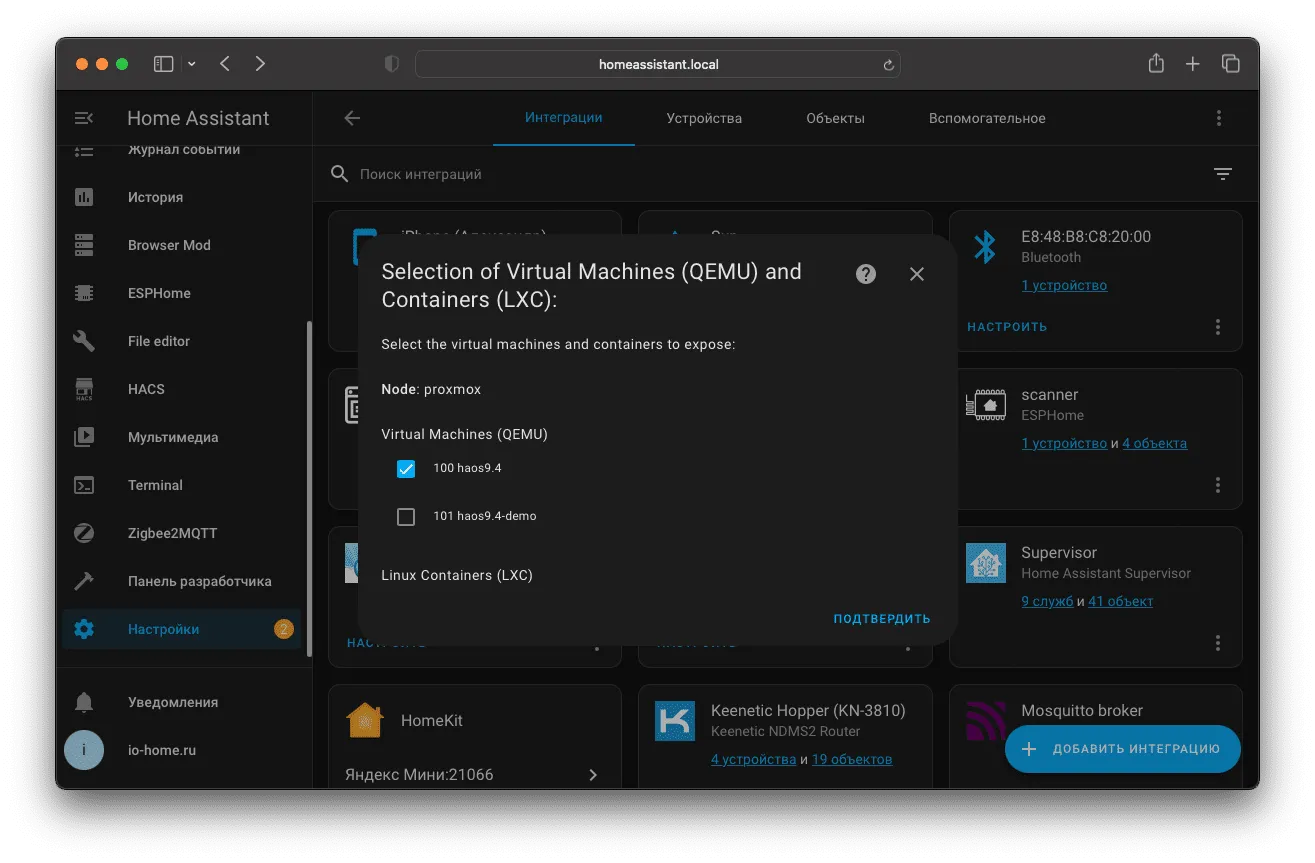Open the Bluetooth card's three-dot menu
Viewport: 1315px width, 863px height.
[1218, 327]
